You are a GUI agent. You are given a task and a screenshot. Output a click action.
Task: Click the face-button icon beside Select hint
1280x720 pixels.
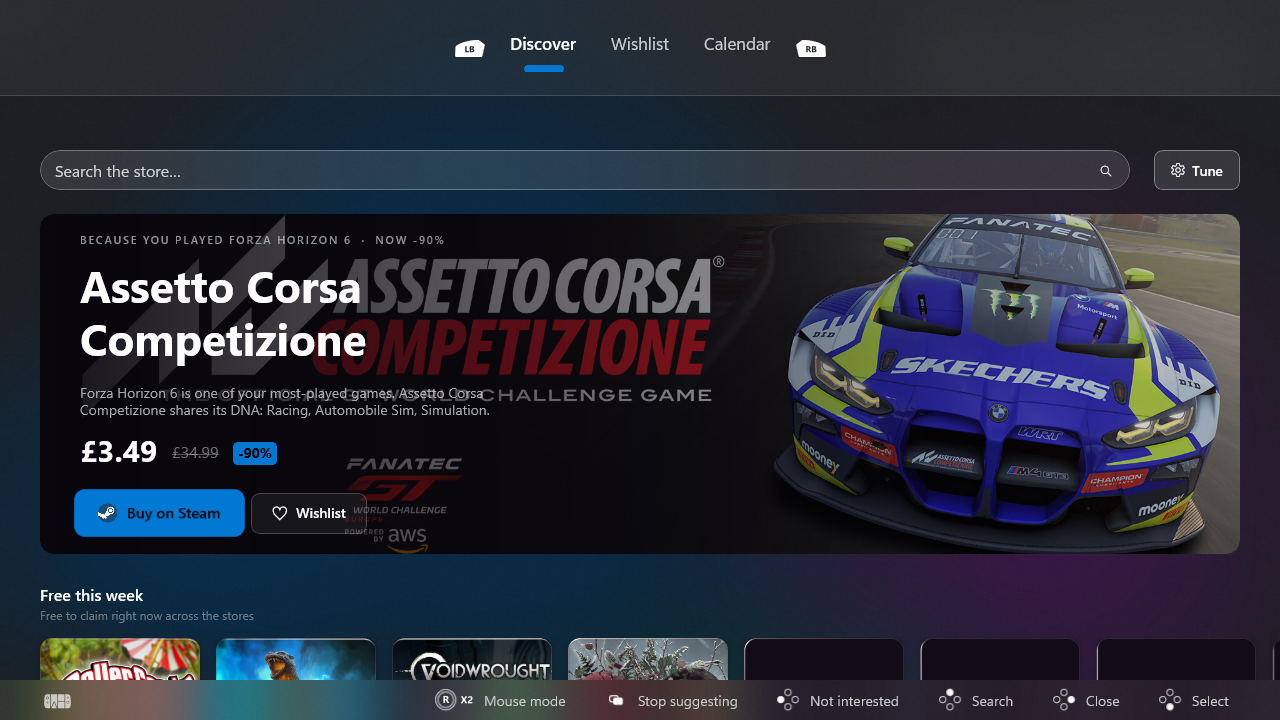coord(1170,700)
